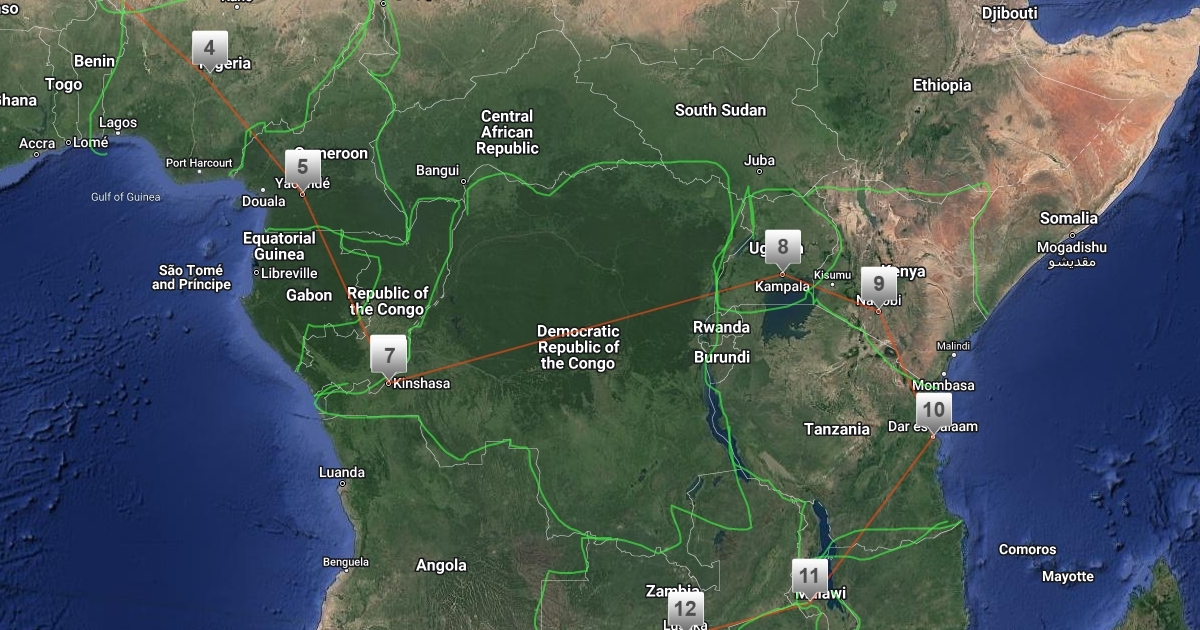
Task: Click the South Sudan country label
Action: 720,110
